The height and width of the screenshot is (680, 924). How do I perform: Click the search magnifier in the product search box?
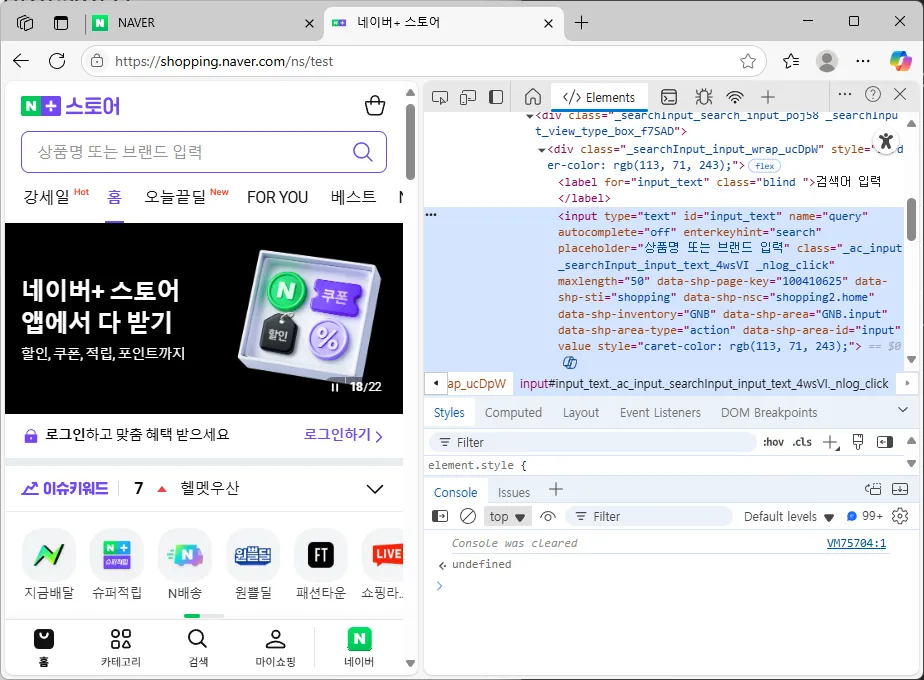tap(362, 152)
